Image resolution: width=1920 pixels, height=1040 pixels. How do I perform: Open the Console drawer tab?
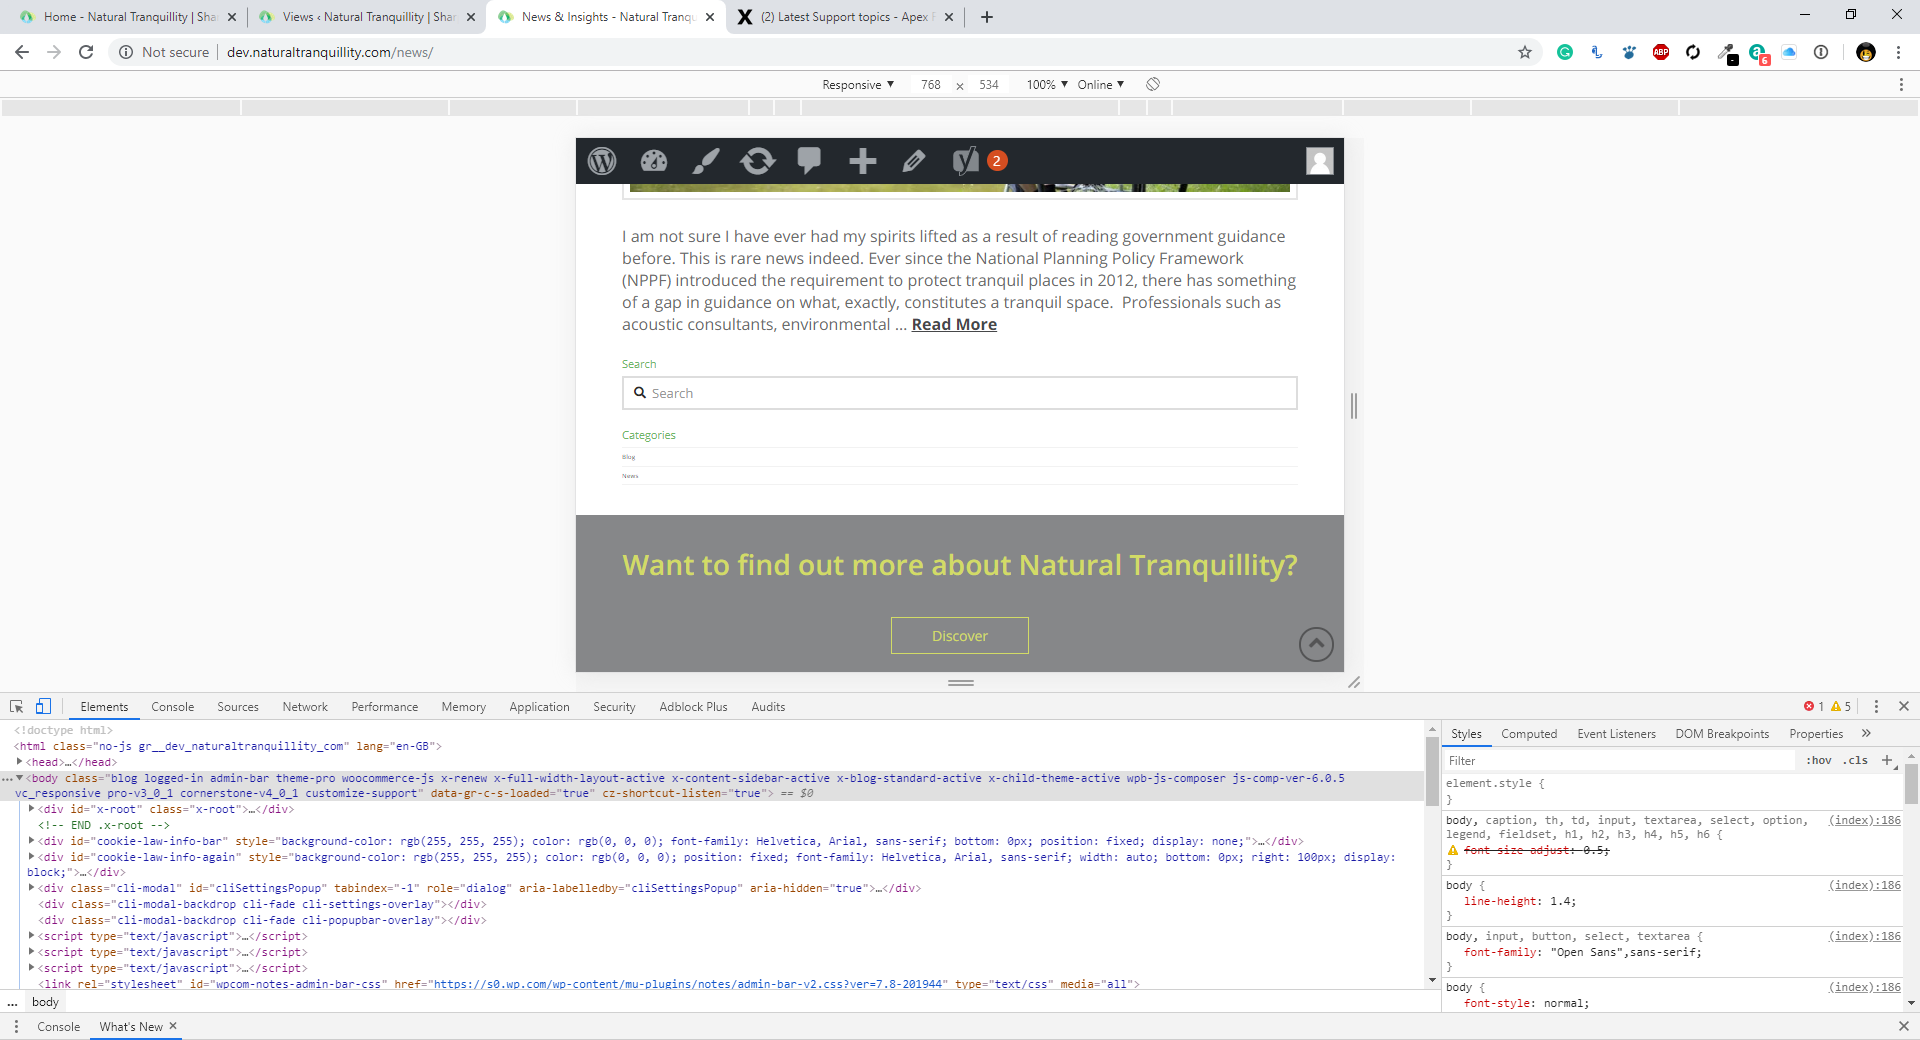(x=59, y=1027)
